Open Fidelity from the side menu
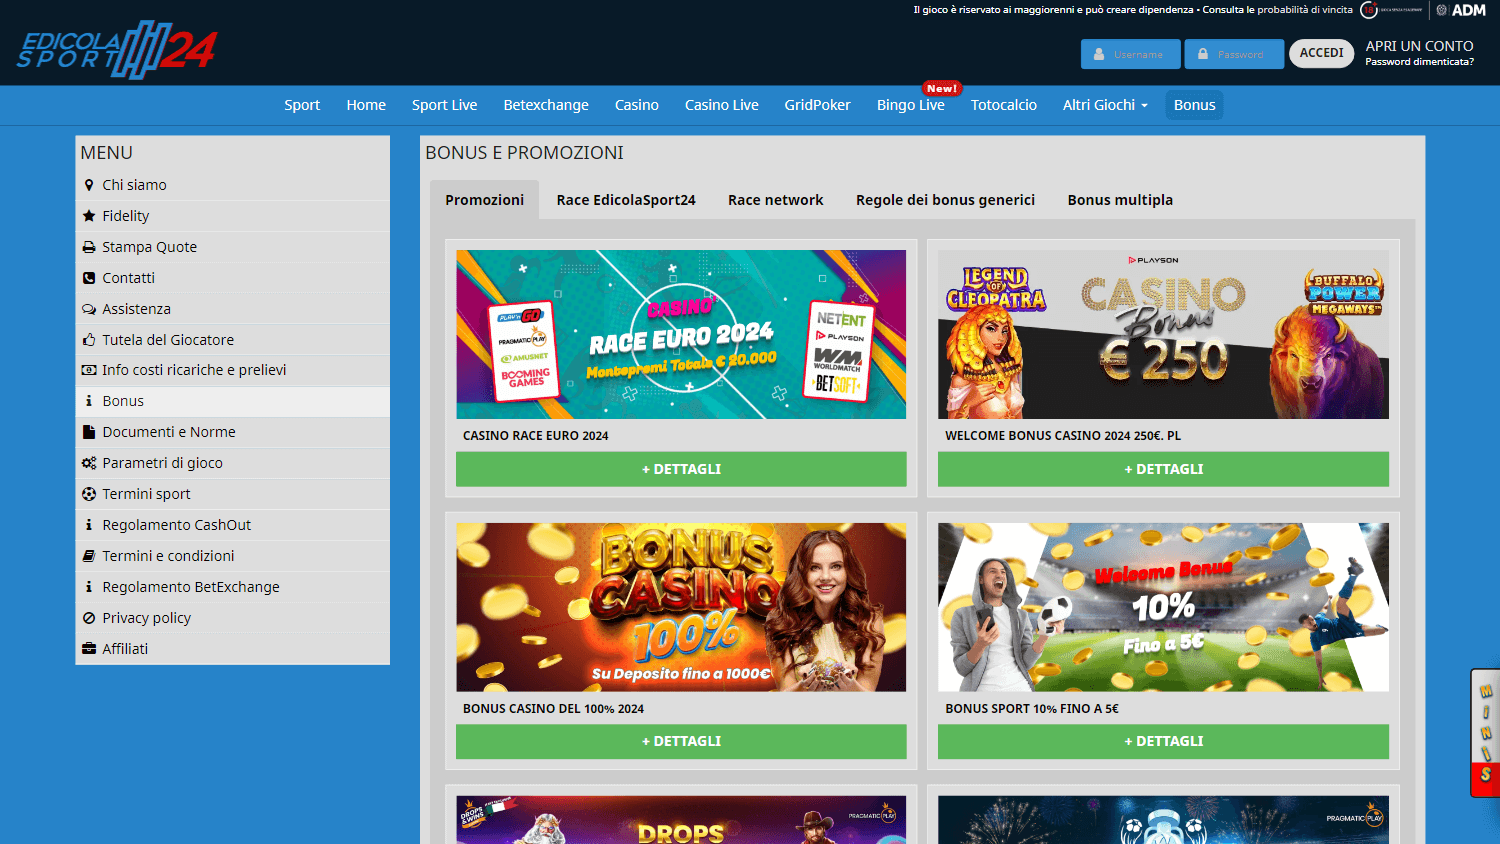 (x=232, y=216)
